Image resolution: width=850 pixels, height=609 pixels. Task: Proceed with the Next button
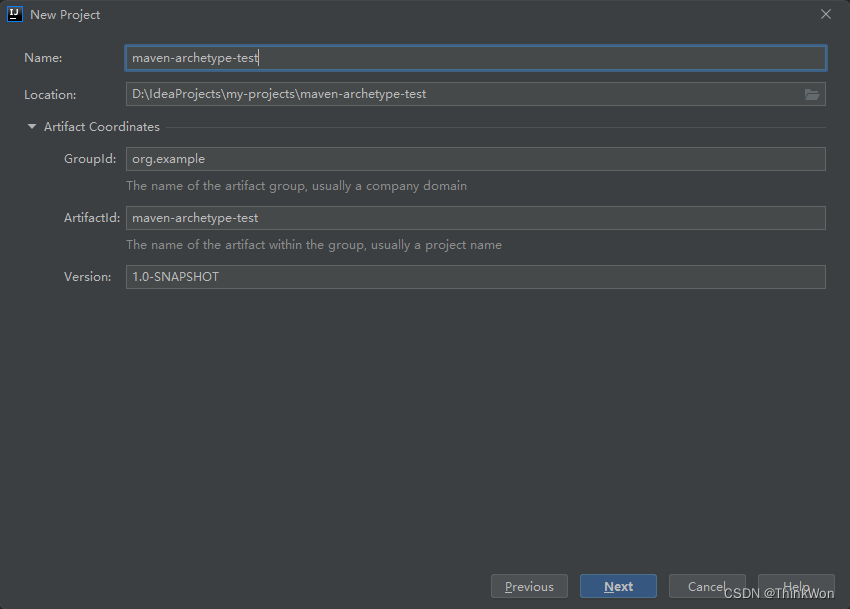618,586
